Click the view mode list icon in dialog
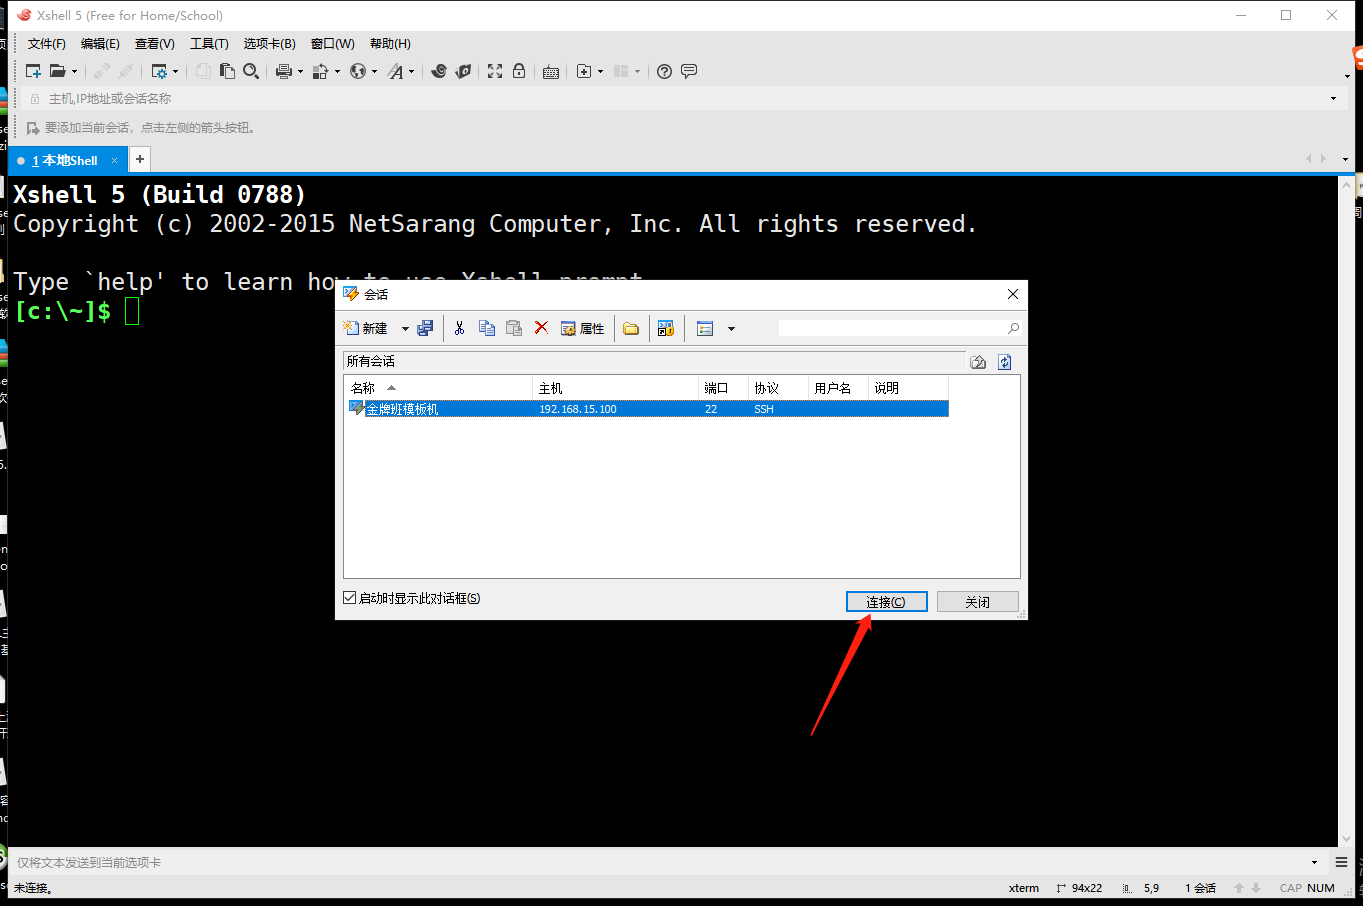The image size is (1363, 906). pos(705,328)
